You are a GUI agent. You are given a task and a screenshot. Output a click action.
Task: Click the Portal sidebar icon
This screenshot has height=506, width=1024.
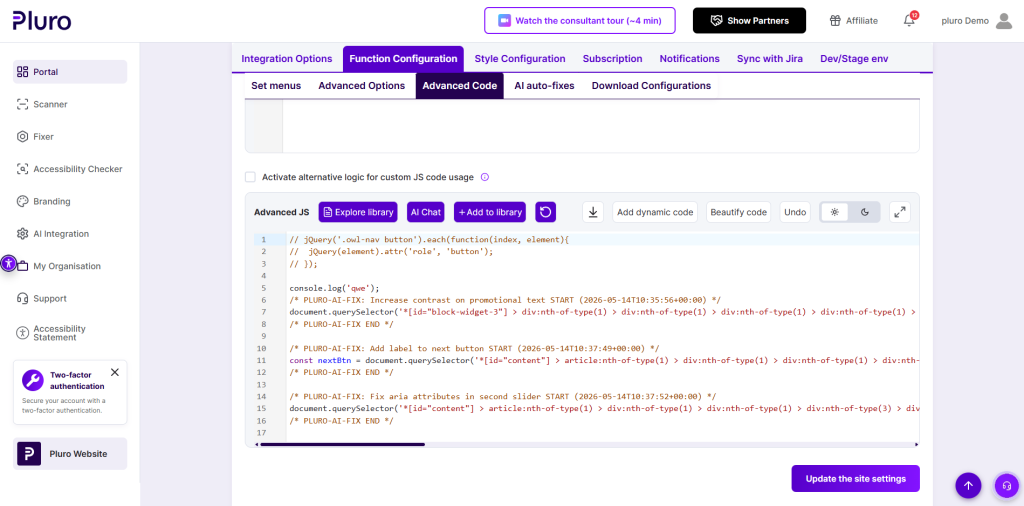click(22, 72)
